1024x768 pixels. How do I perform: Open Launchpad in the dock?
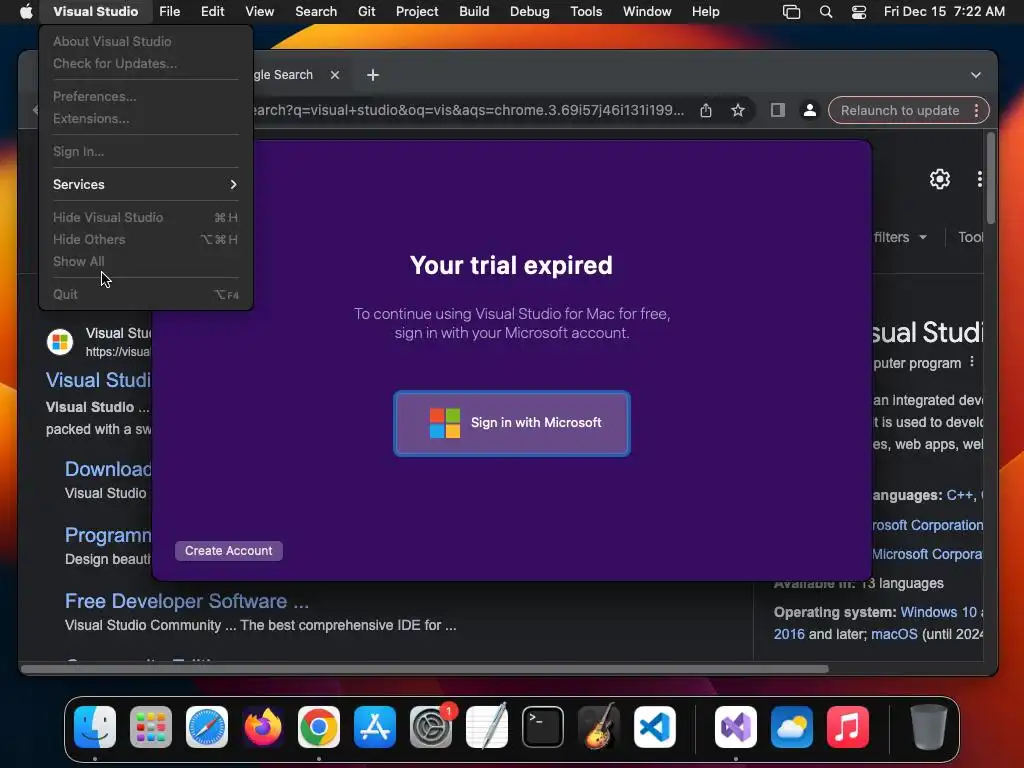tap(151, 726)
